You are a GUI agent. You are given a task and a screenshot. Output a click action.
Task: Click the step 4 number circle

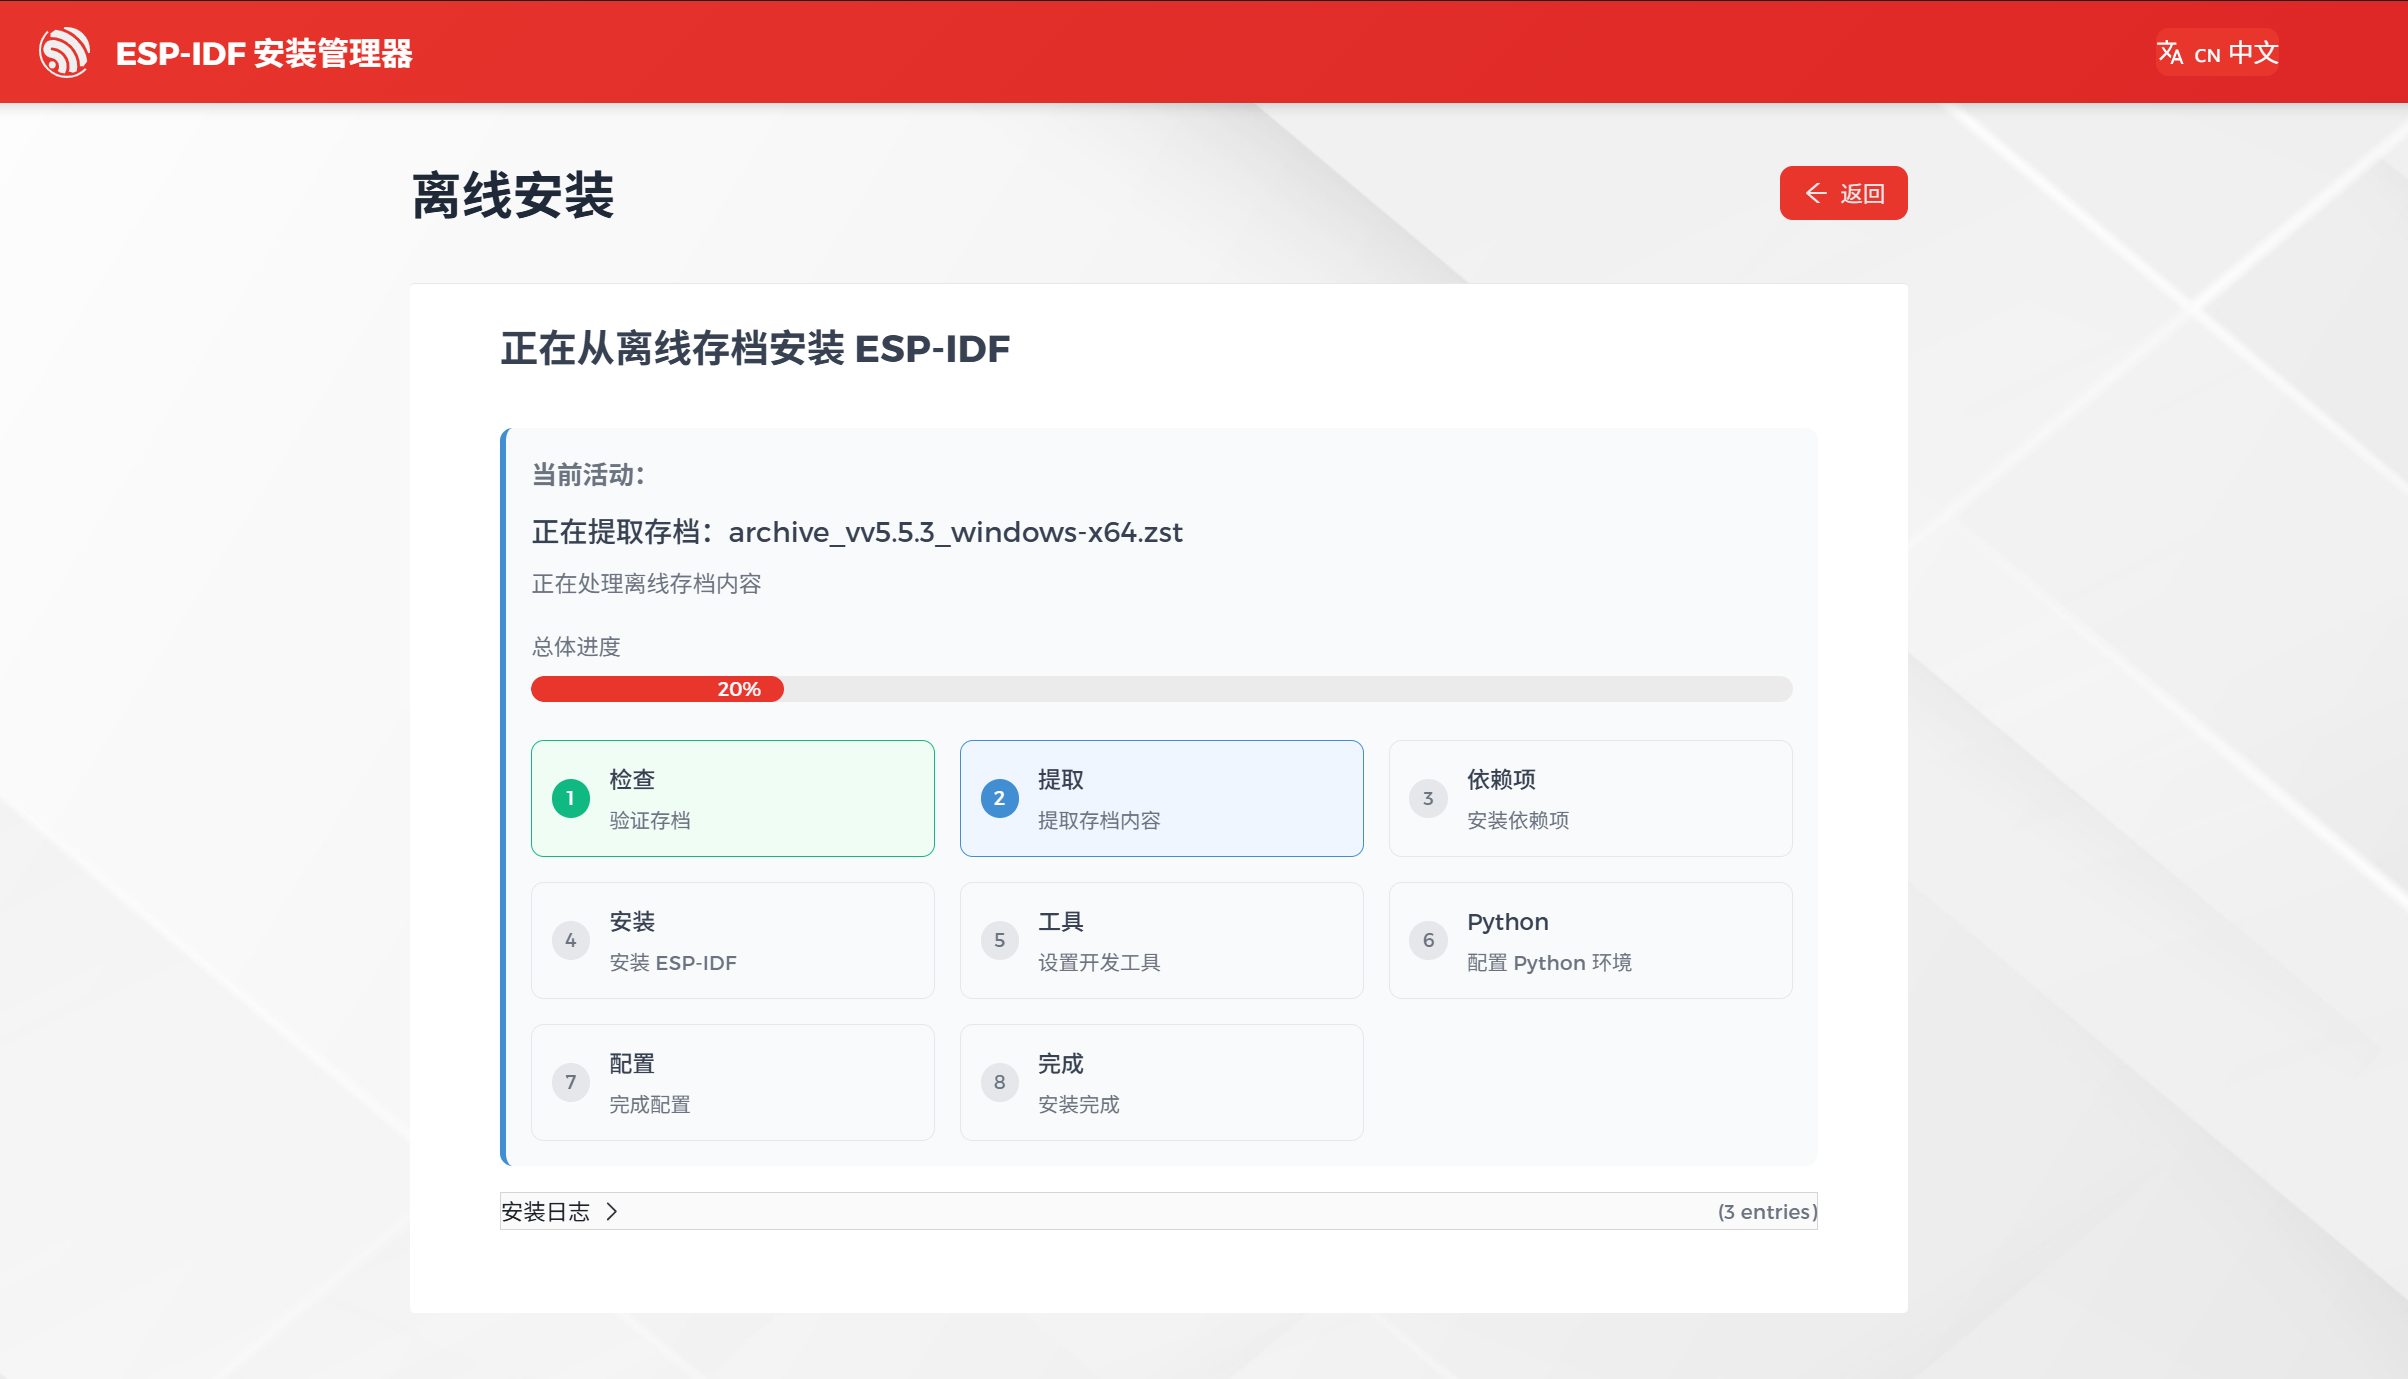click(x=570, y=940)
